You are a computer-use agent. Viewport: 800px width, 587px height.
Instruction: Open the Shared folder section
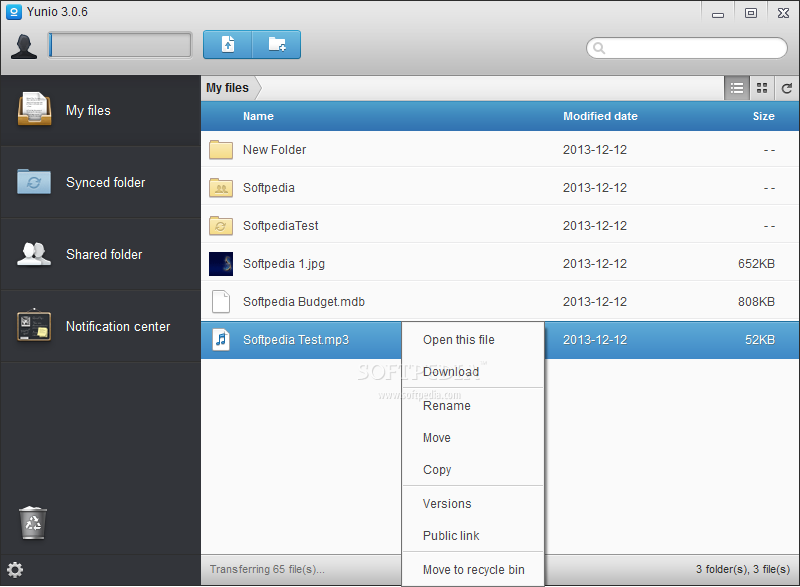click(100, 254)
